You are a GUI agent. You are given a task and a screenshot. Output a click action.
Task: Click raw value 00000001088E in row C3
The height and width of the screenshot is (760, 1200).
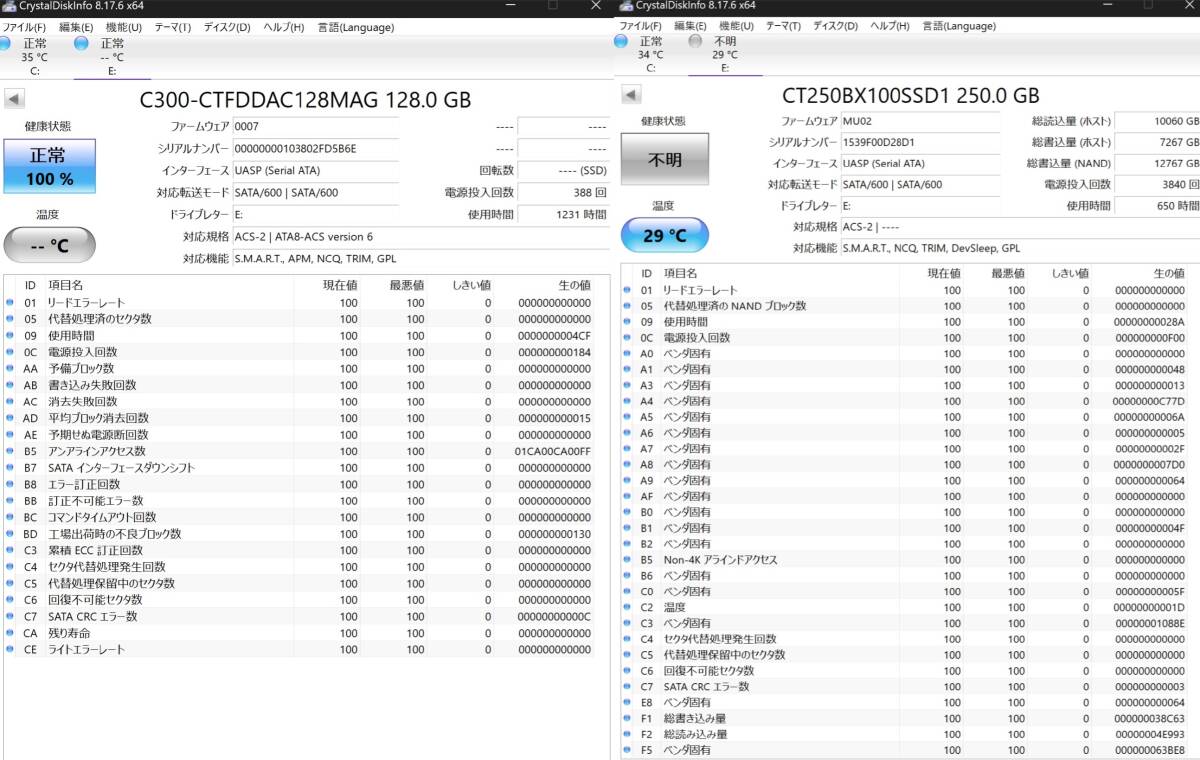(1149, 623)
